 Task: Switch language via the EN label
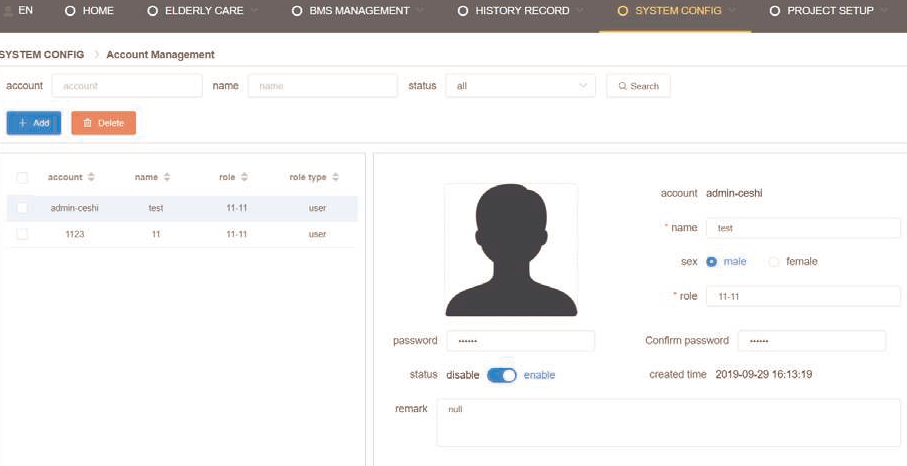[x=25, y=10]
